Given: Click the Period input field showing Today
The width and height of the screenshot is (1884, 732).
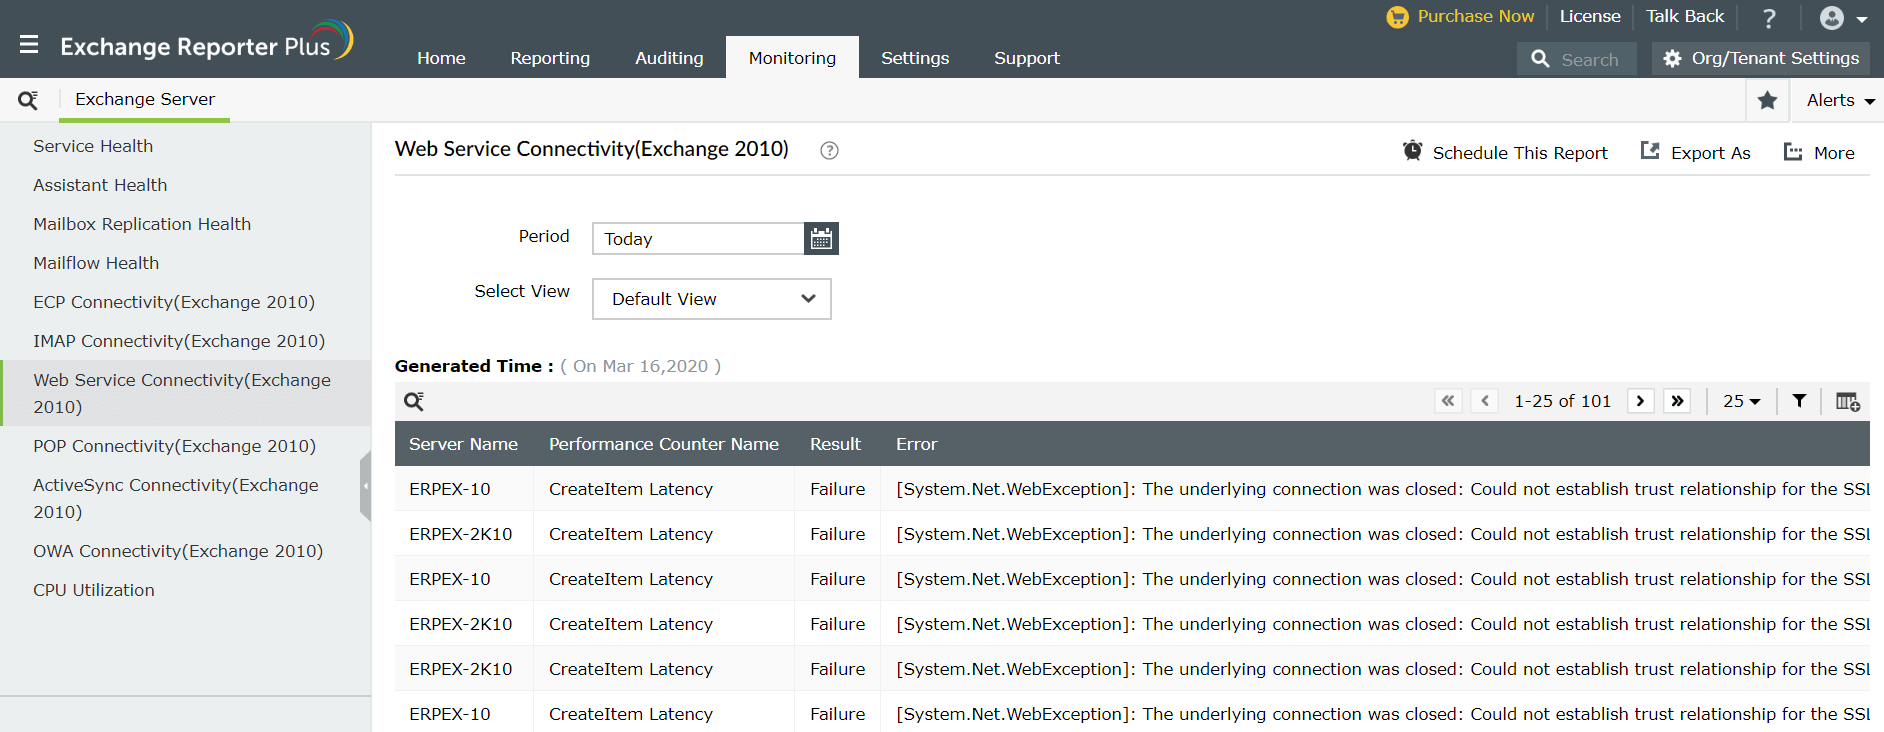Looking at the screenshot, I should pos(698,239).
